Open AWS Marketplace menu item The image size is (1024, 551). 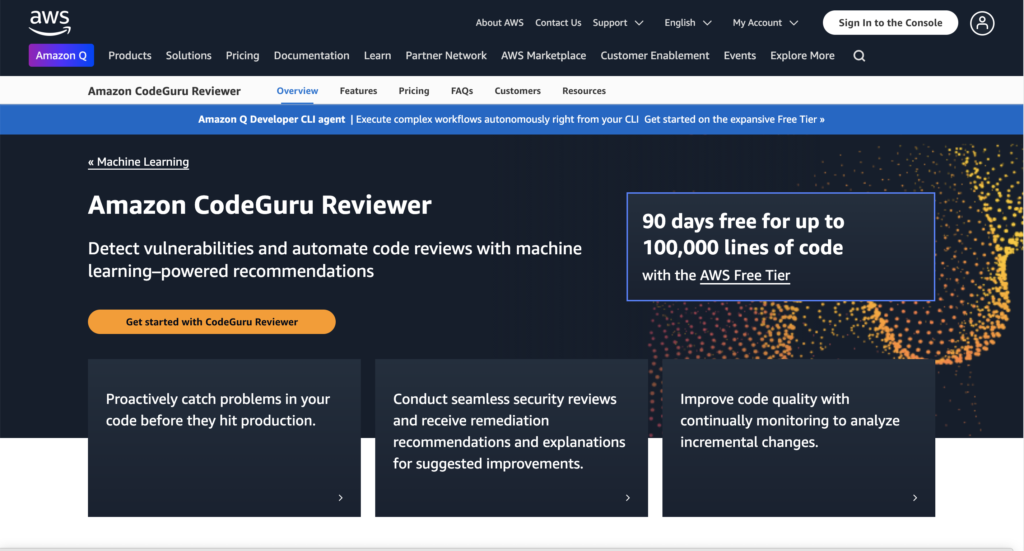pos(543,56)
